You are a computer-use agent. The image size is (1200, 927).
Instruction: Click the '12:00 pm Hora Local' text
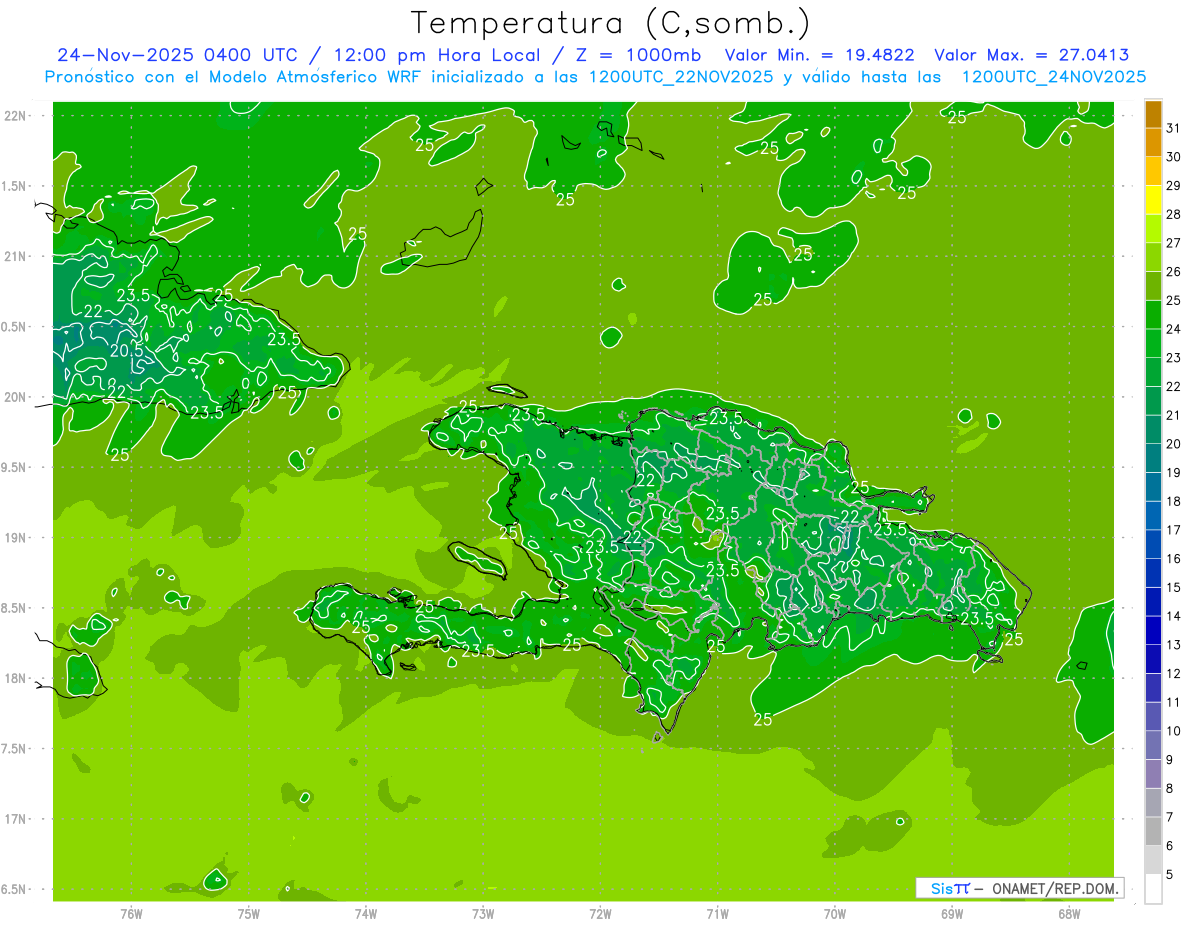[x=436, y=55]
